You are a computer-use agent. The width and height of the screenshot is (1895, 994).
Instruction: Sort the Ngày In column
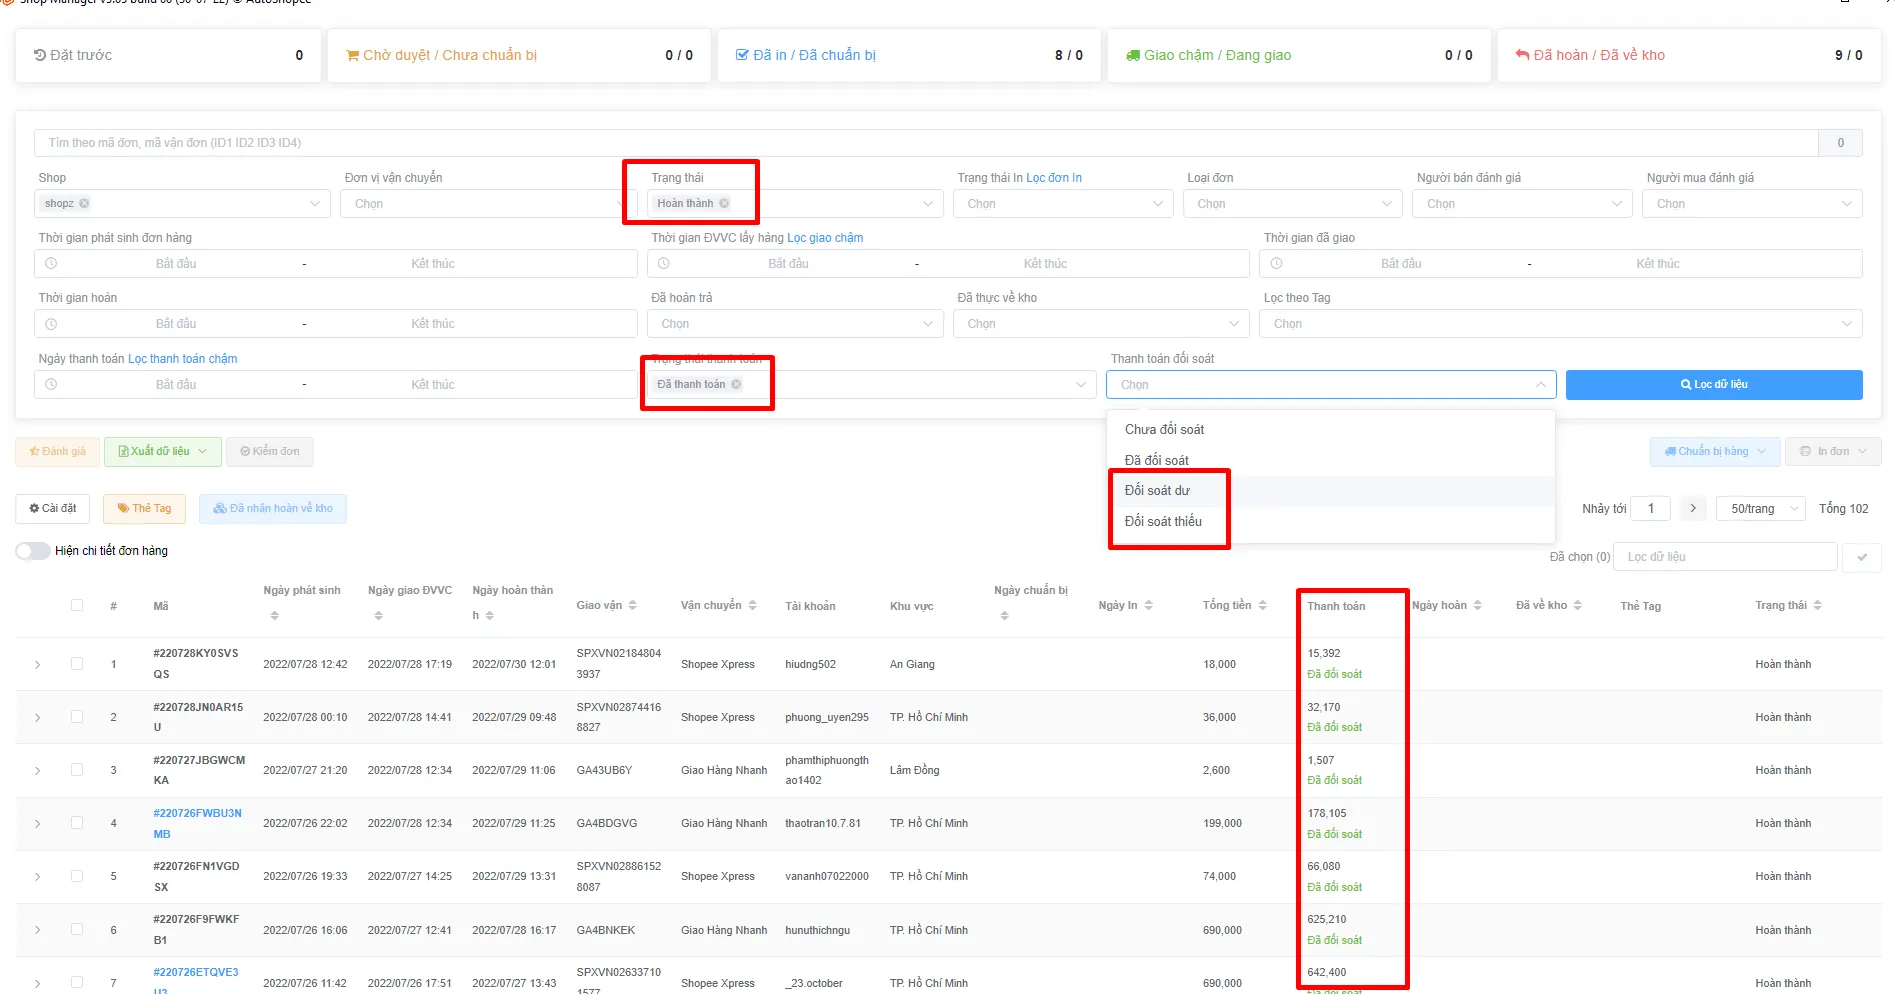1148,605
